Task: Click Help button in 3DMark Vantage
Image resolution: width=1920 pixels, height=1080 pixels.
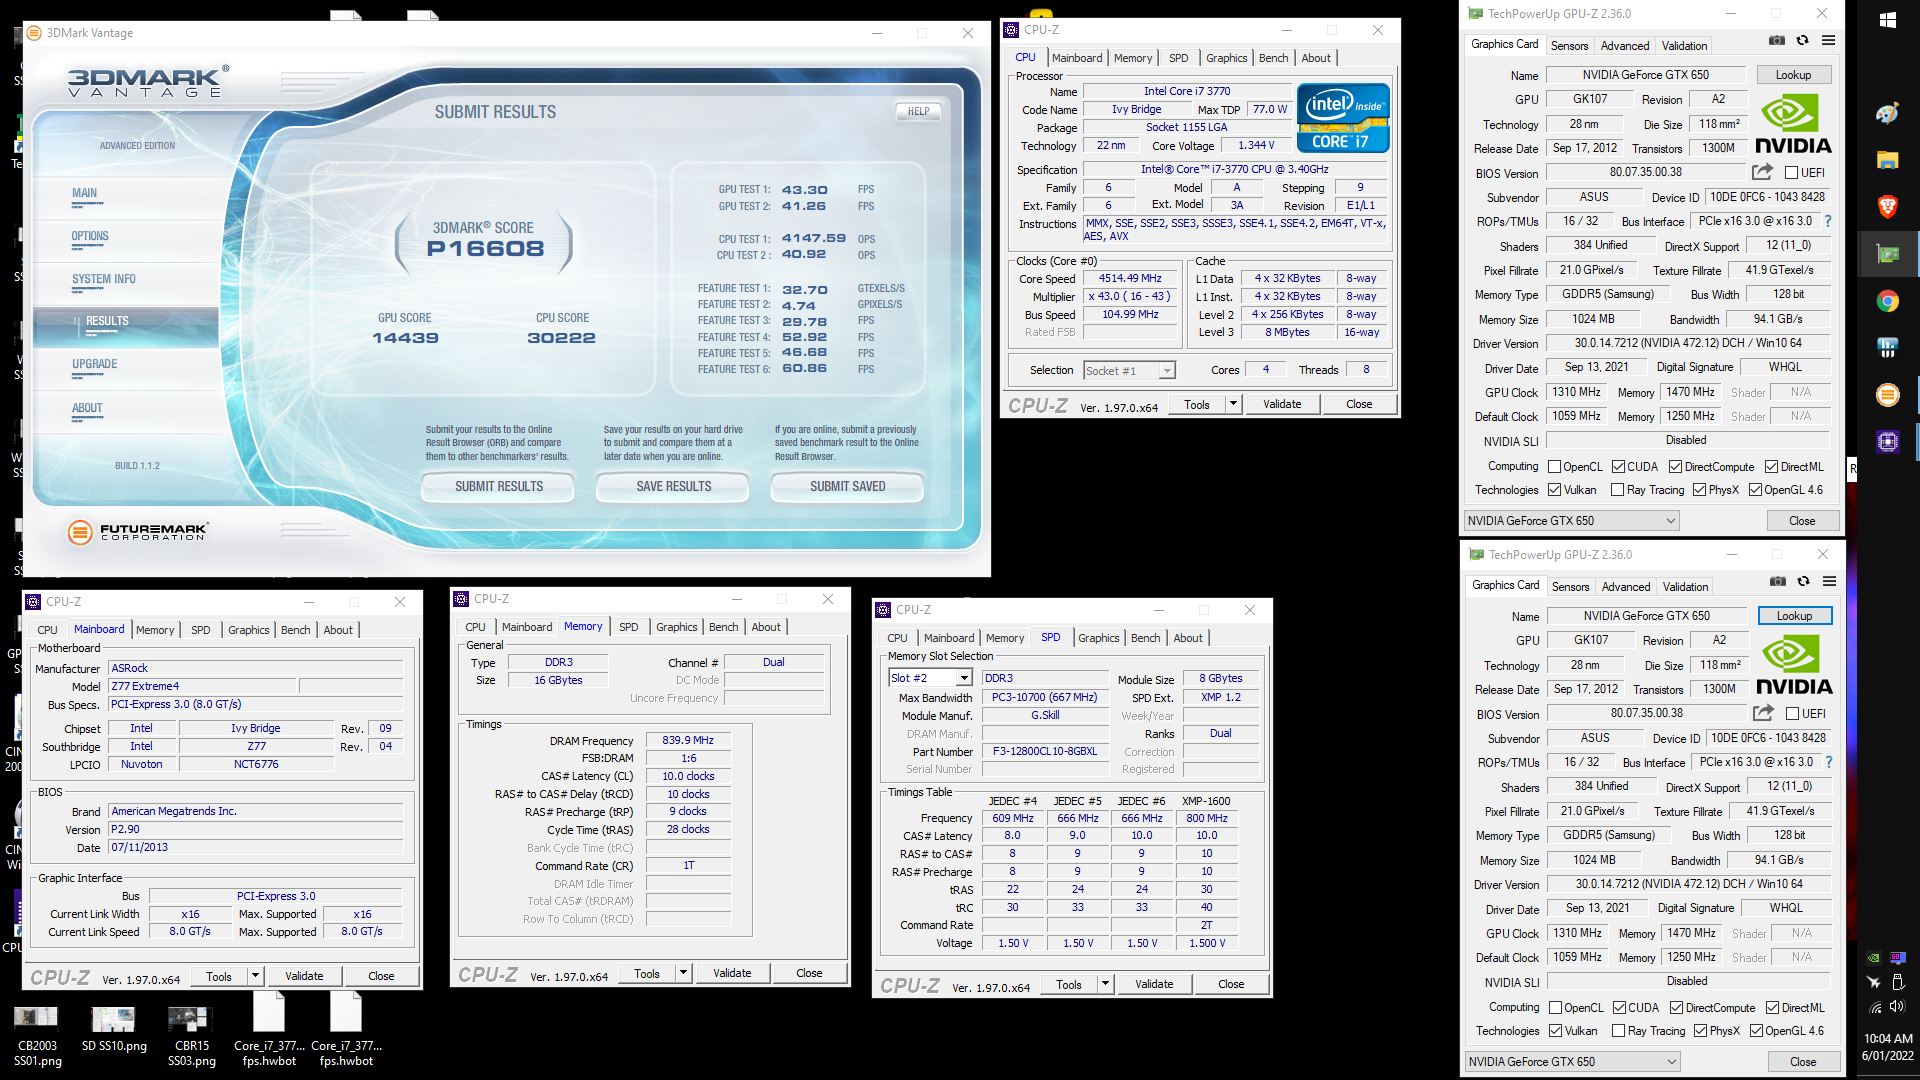Action: click(918, 112)
